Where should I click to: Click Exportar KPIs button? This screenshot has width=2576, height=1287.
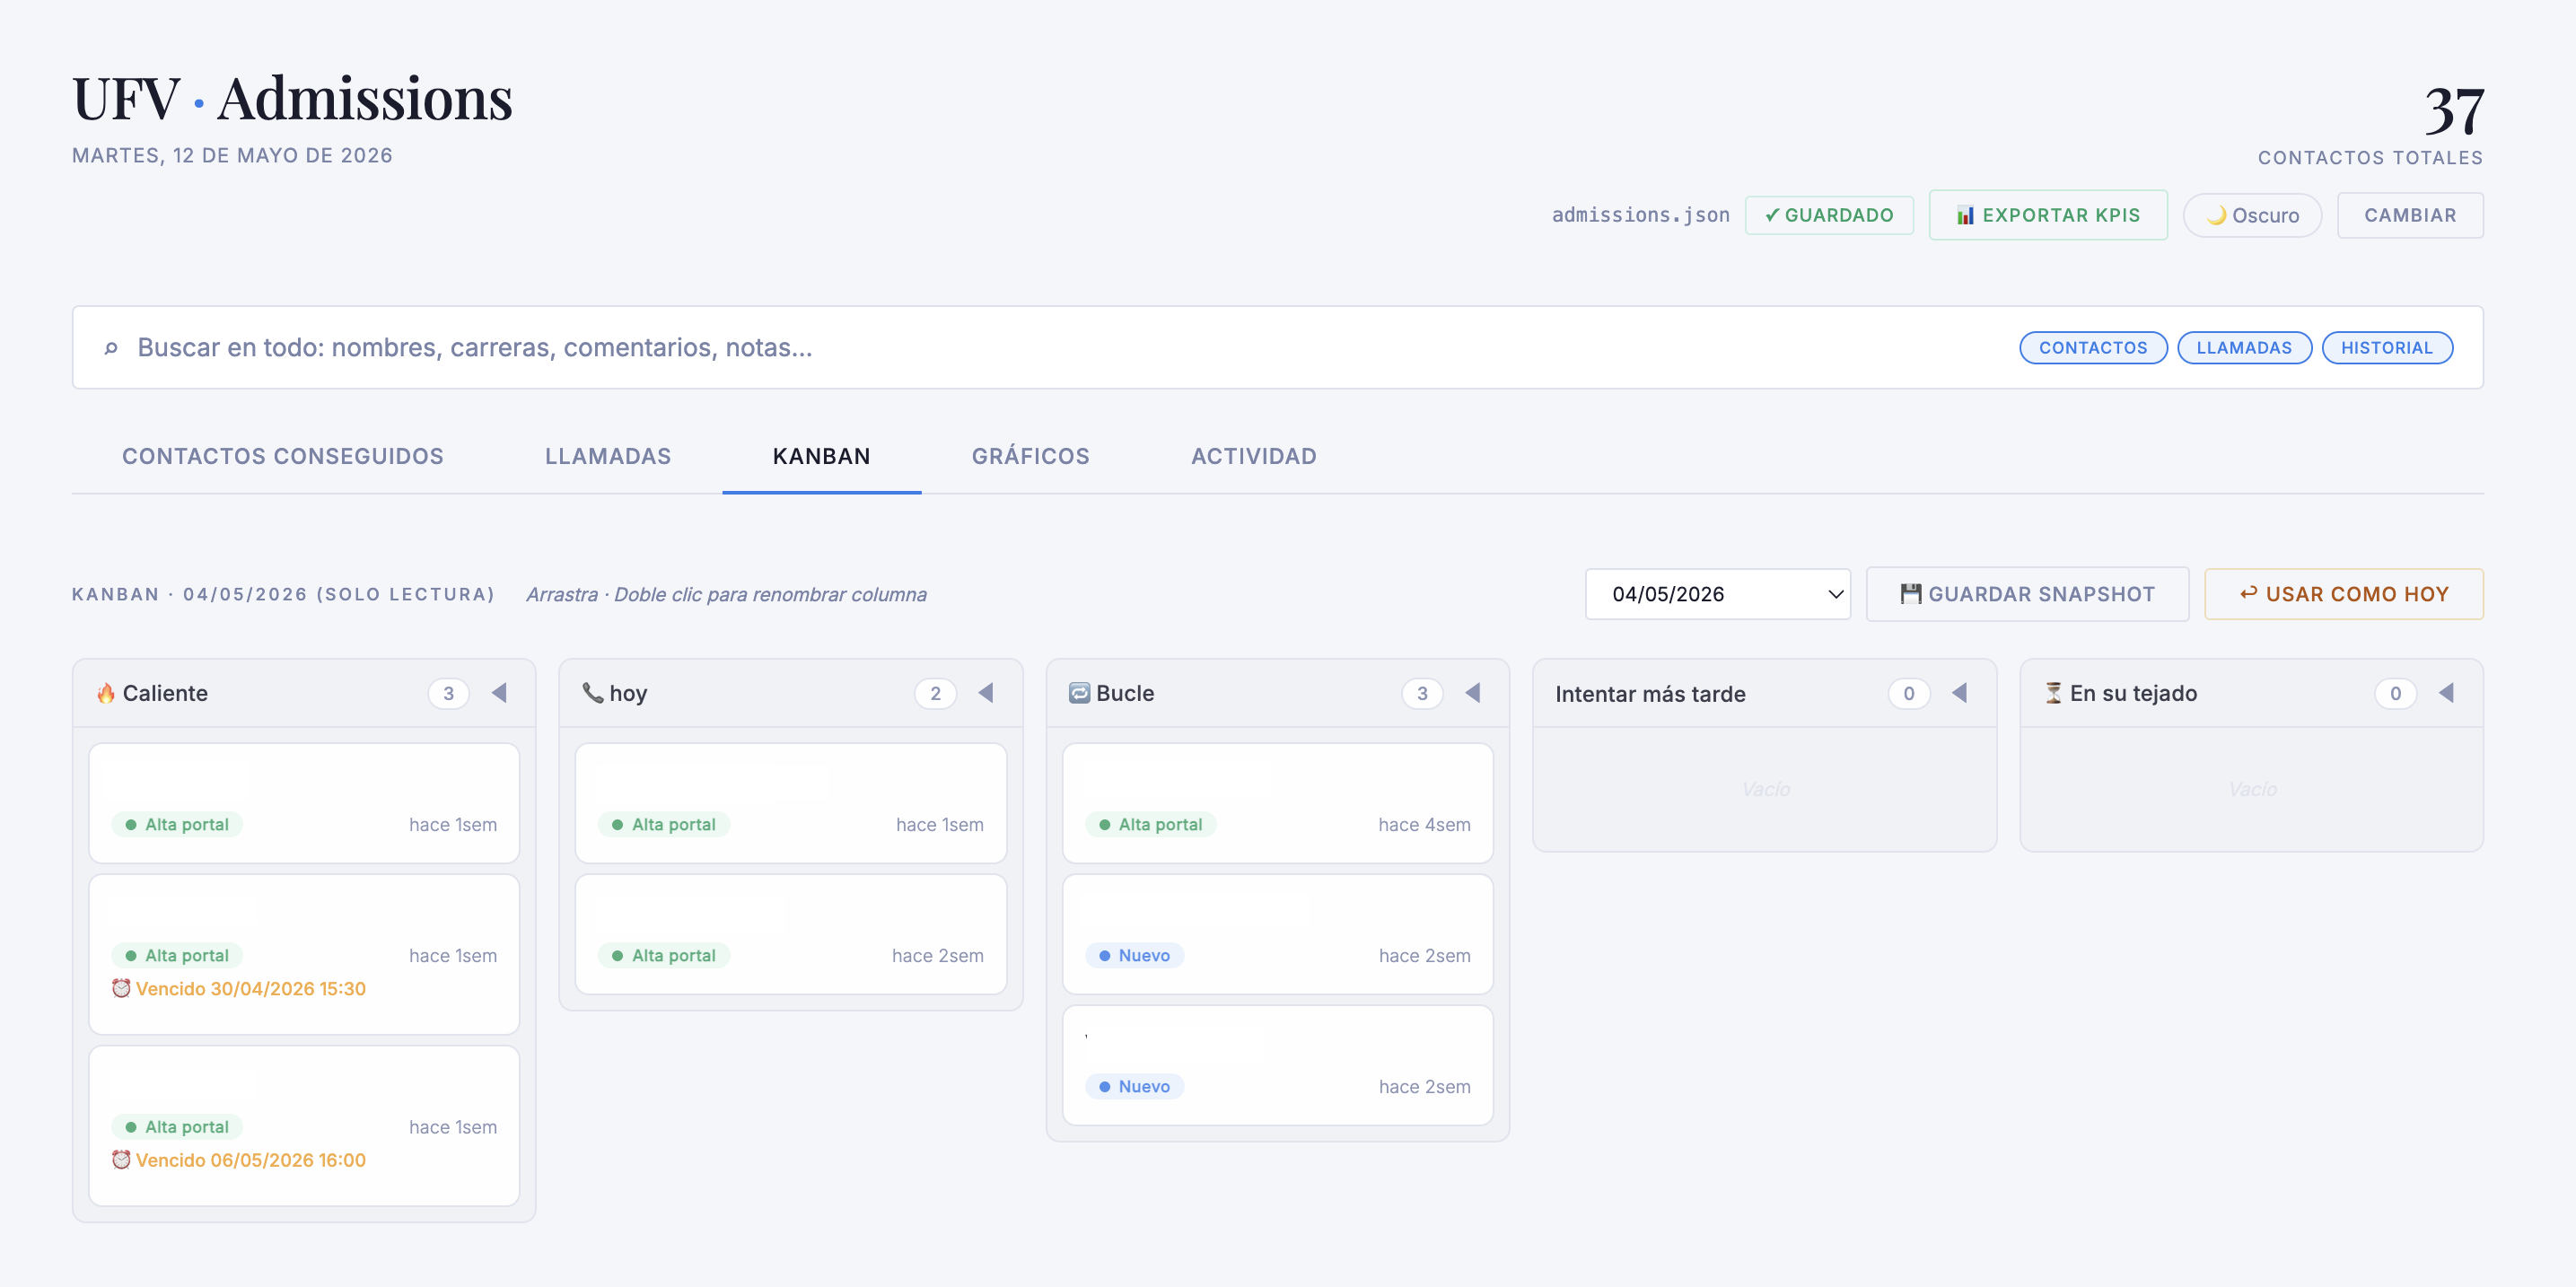point(2047,215)
